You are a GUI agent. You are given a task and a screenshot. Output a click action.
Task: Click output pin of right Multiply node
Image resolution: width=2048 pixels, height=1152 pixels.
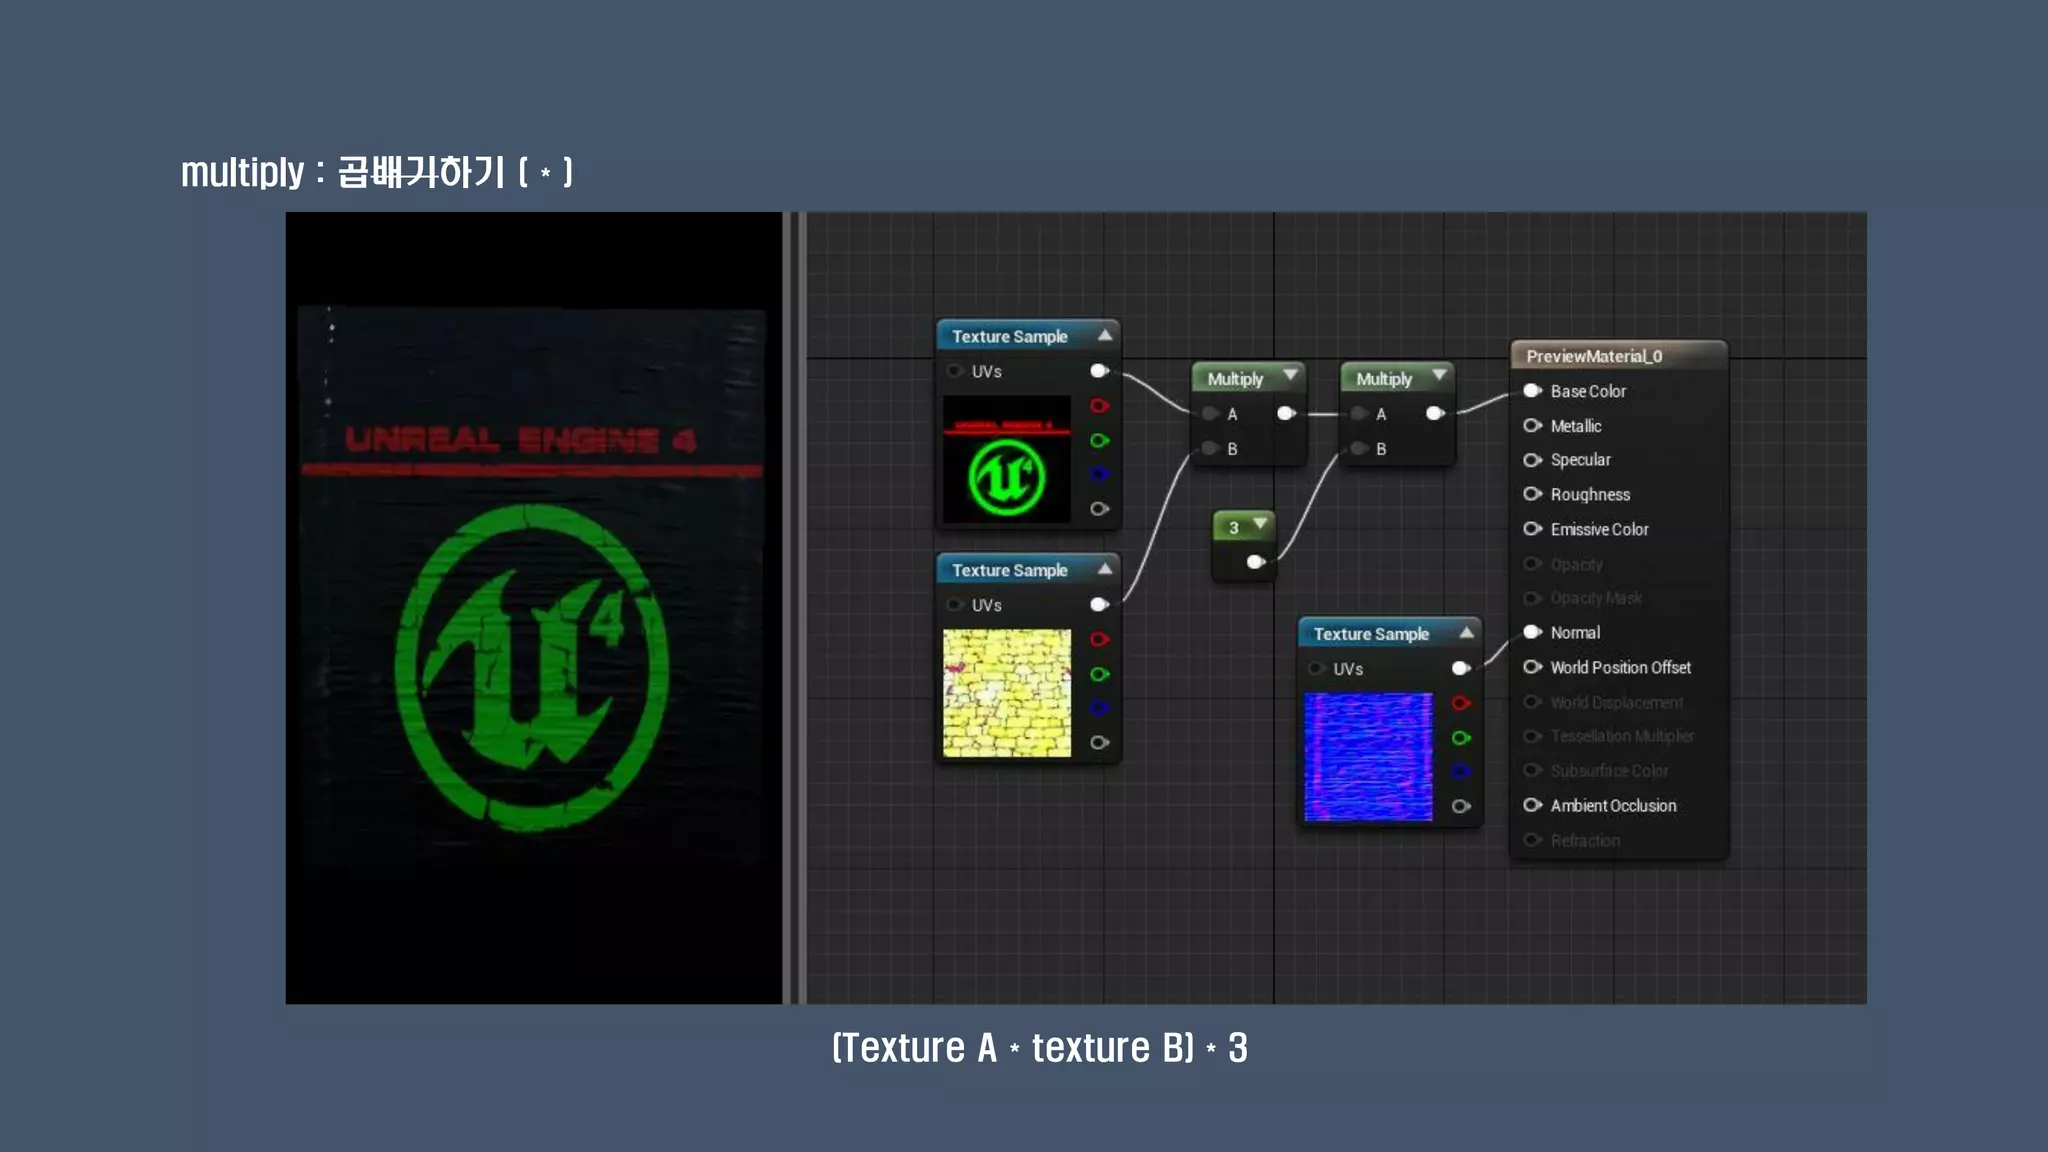(x=1435, y=413)
